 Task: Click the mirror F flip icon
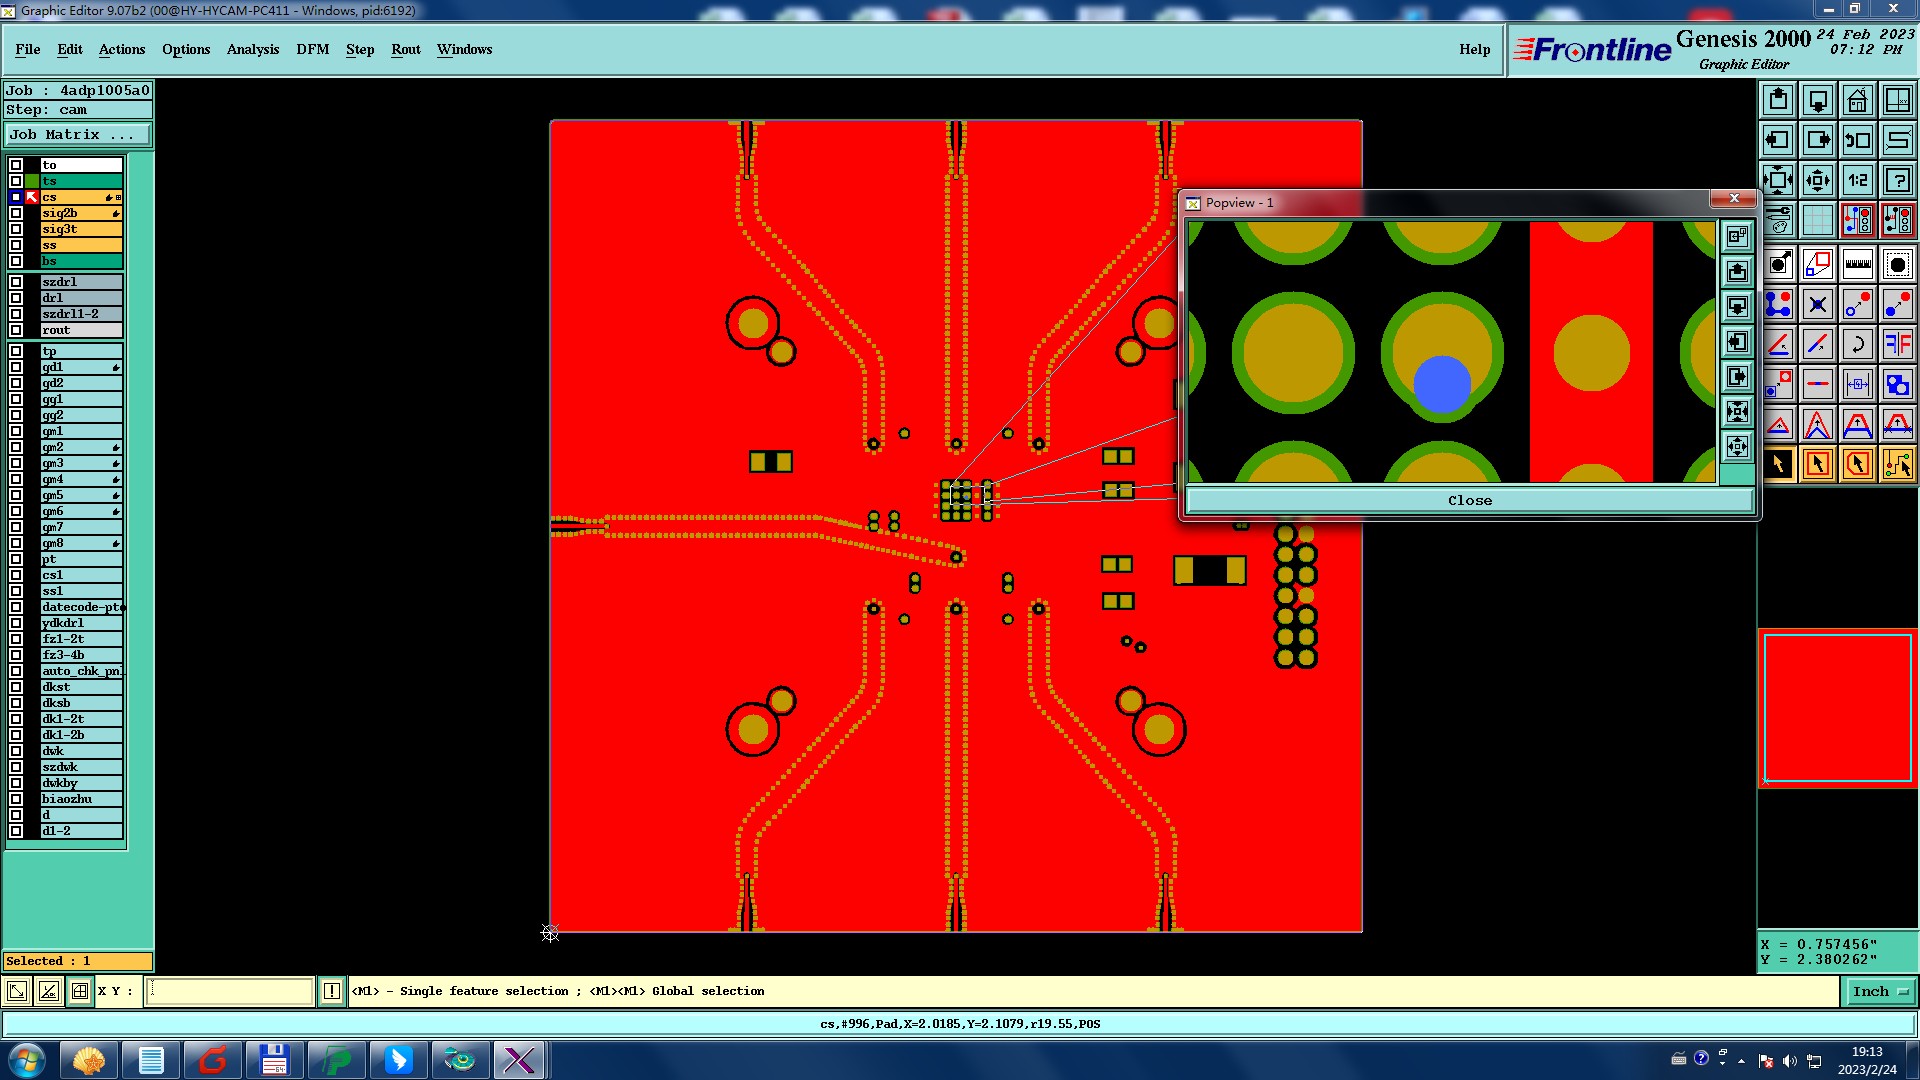(x=1897, y=344)
